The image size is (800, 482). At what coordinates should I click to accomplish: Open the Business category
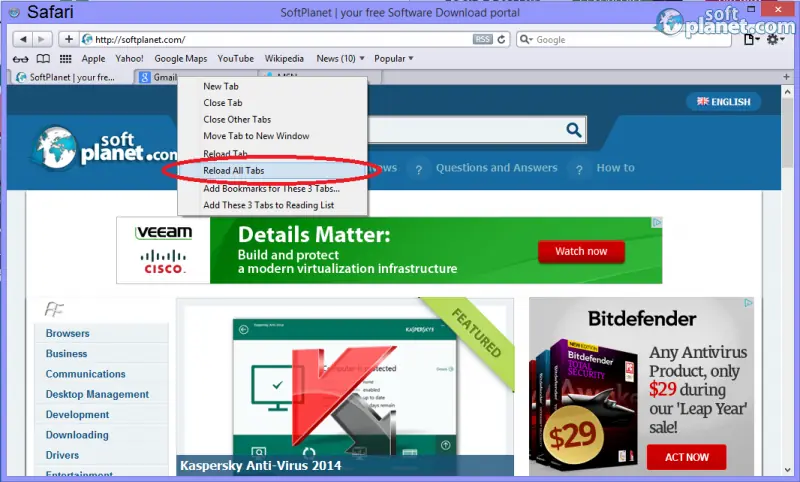(66, 353)
